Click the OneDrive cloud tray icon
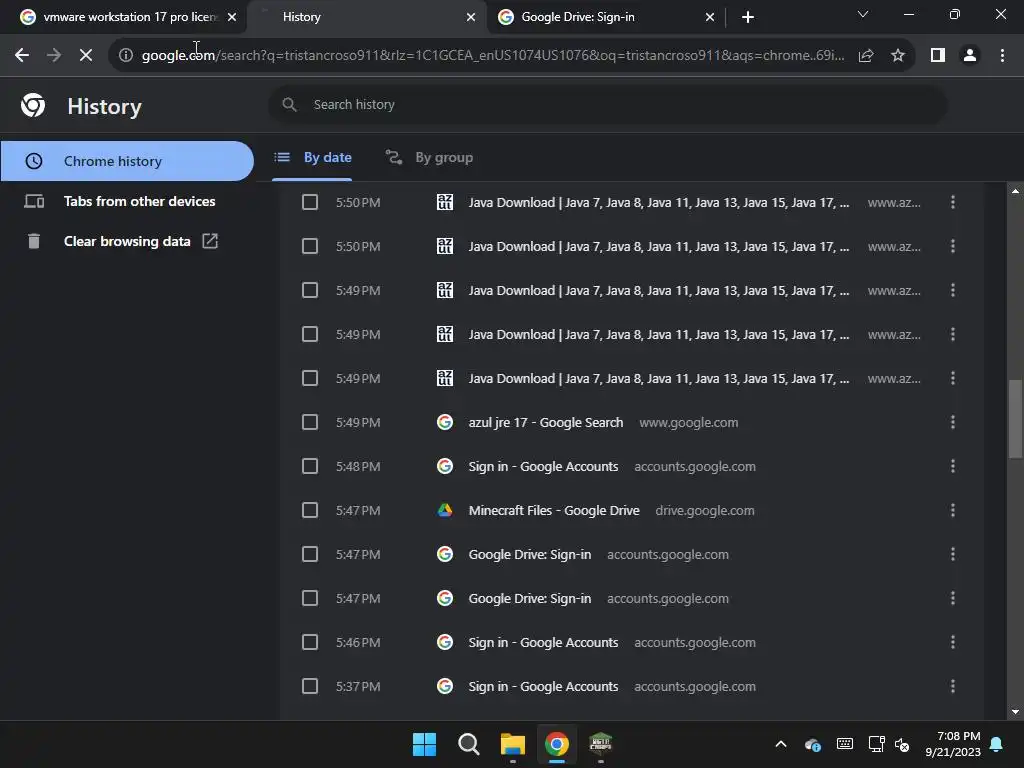Screen dimensions: 1024x768 pyautogui.click(x=813, y=744)
